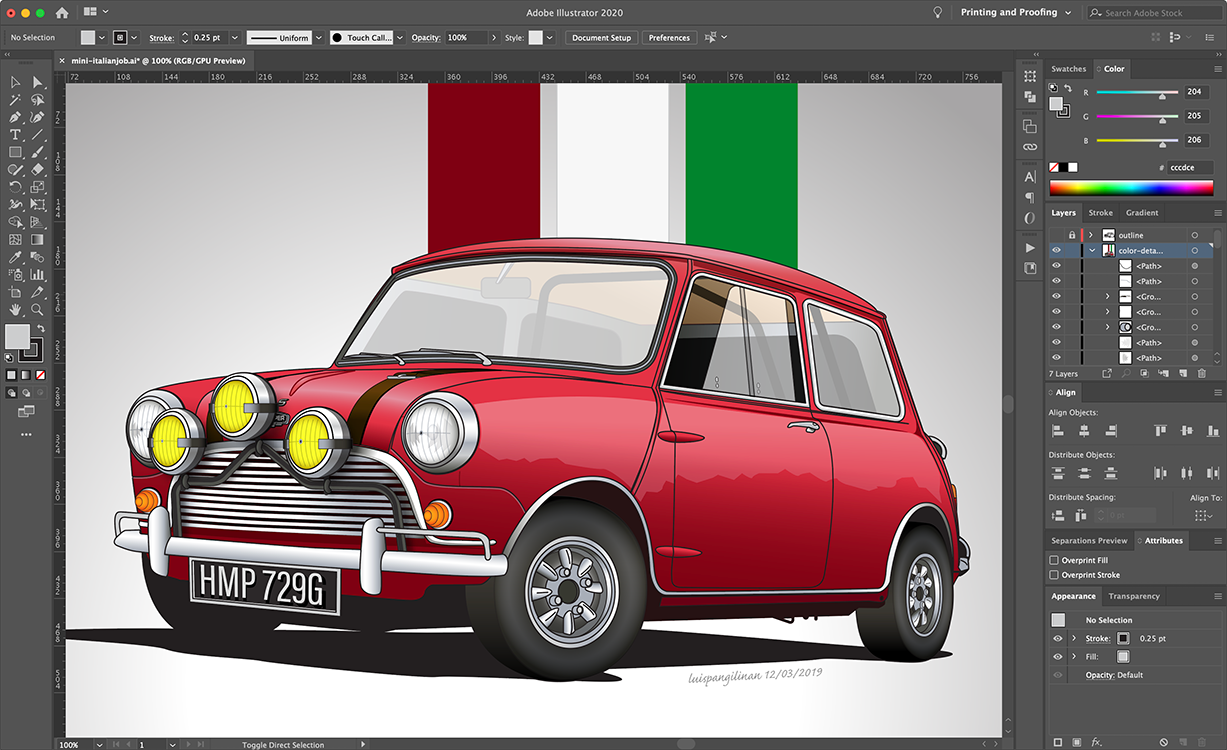The image size is (1227, 750).
Task: Click the Document Setup button
Action: (601, 37)
